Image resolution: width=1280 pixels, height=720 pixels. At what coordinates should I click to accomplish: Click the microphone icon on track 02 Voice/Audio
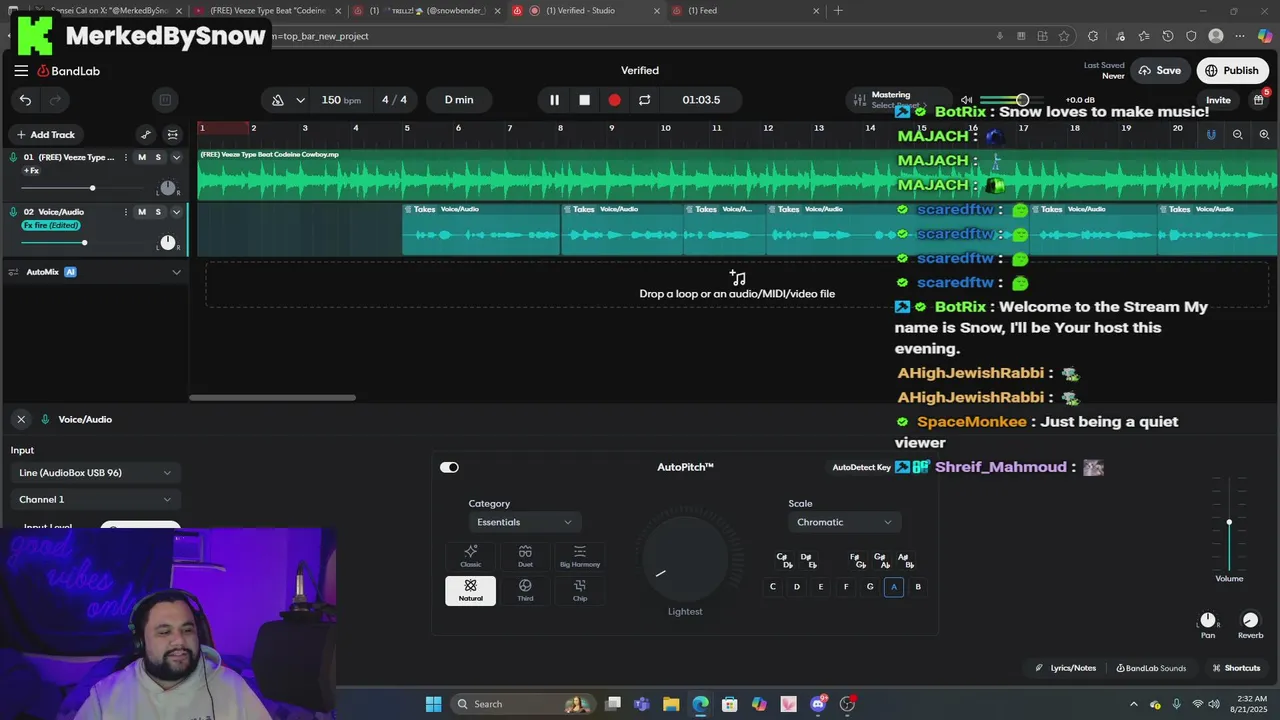pyautogui.click(x=13, y=212)
